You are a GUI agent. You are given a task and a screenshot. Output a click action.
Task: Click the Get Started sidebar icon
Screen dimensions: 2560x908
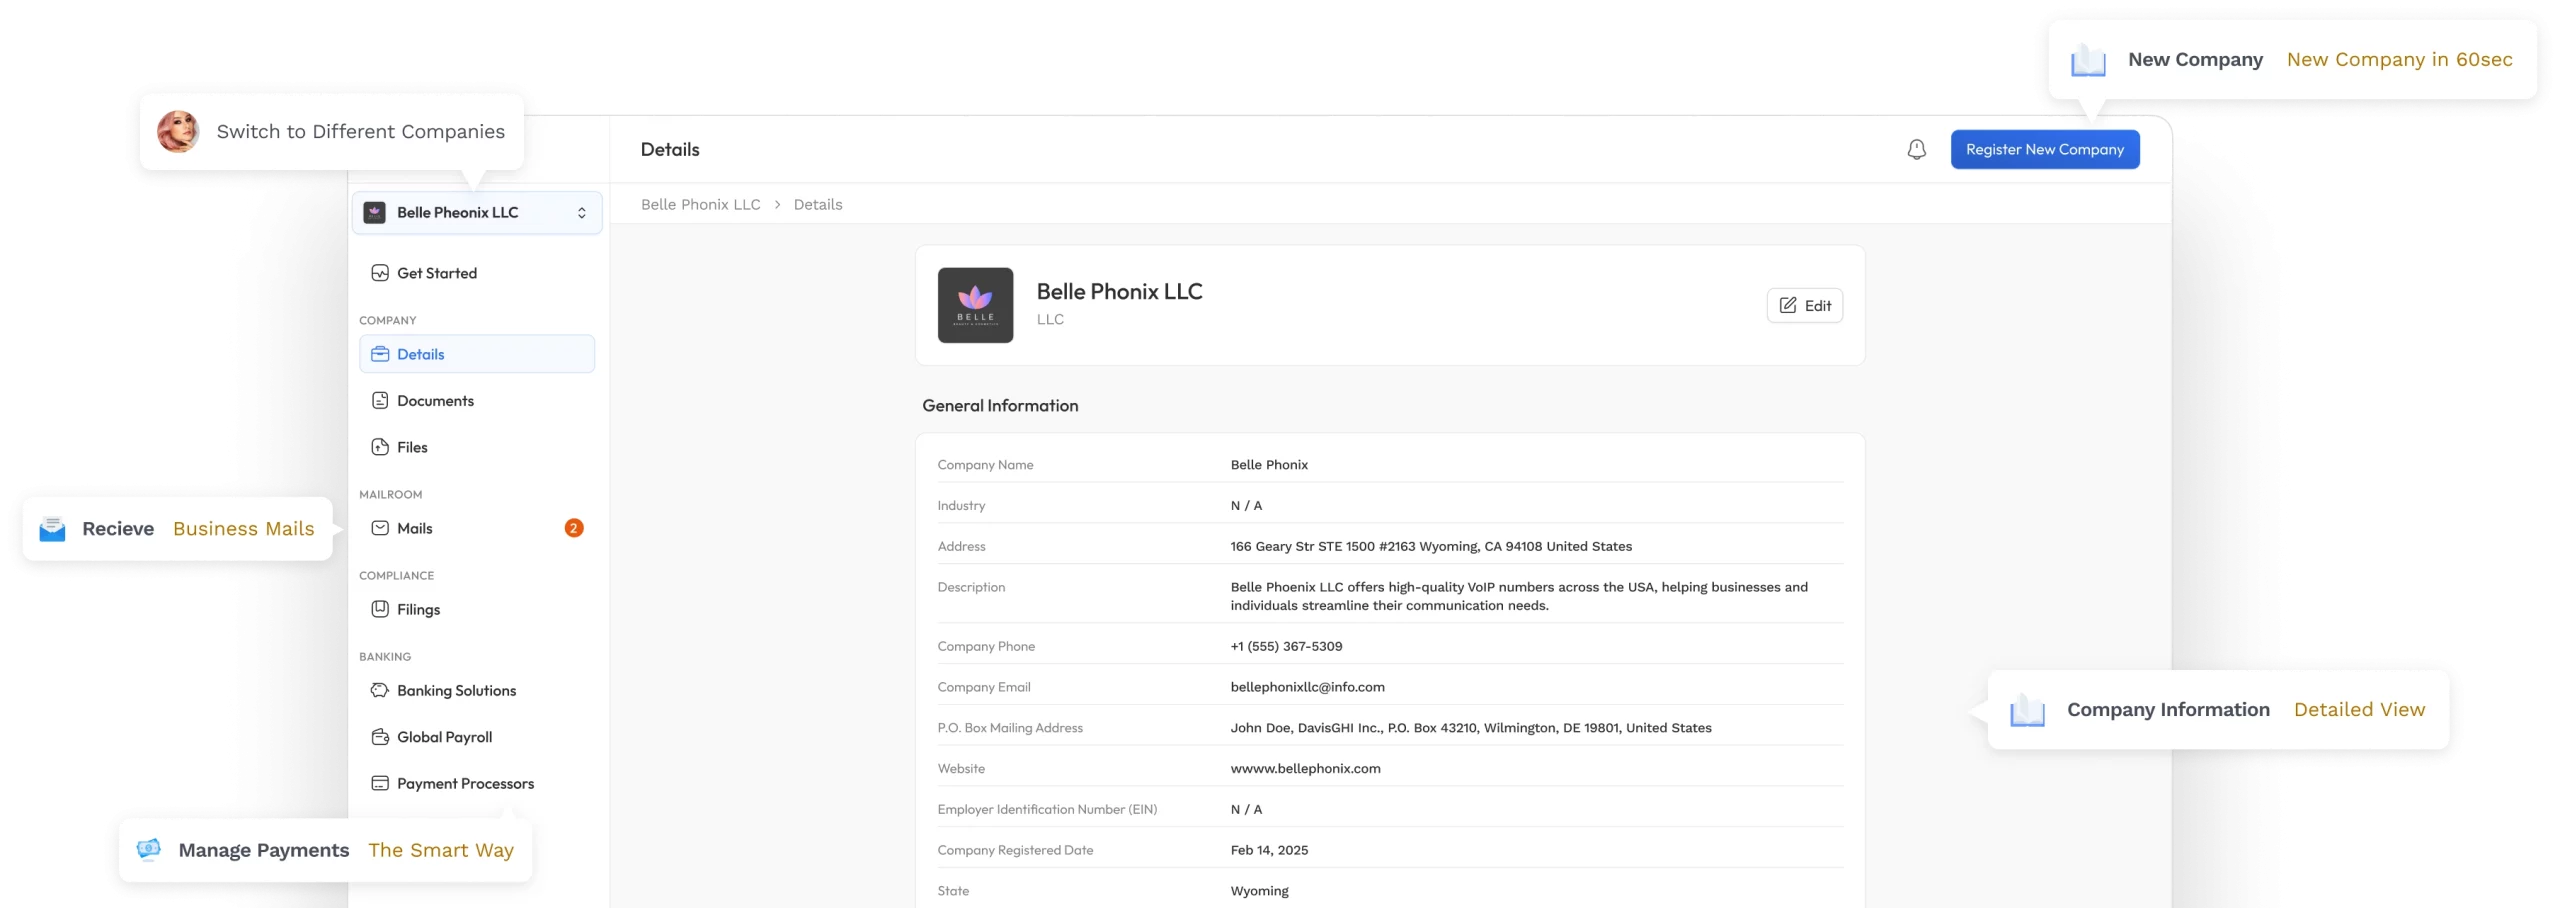[x=380, y=273]
